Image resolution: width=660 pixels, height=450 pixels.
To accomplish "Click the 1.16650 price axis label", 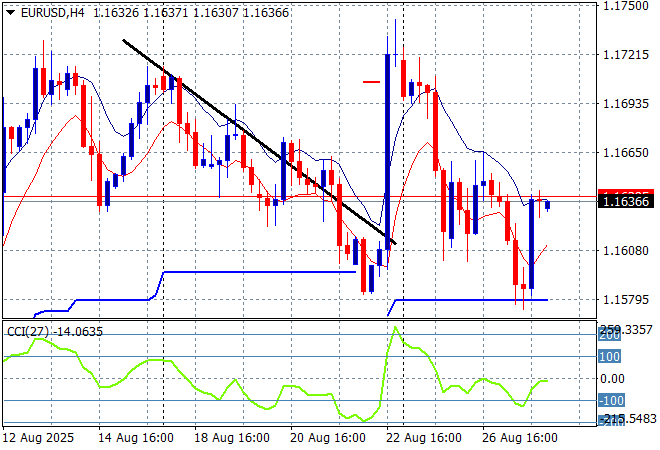I will point(626,152).
